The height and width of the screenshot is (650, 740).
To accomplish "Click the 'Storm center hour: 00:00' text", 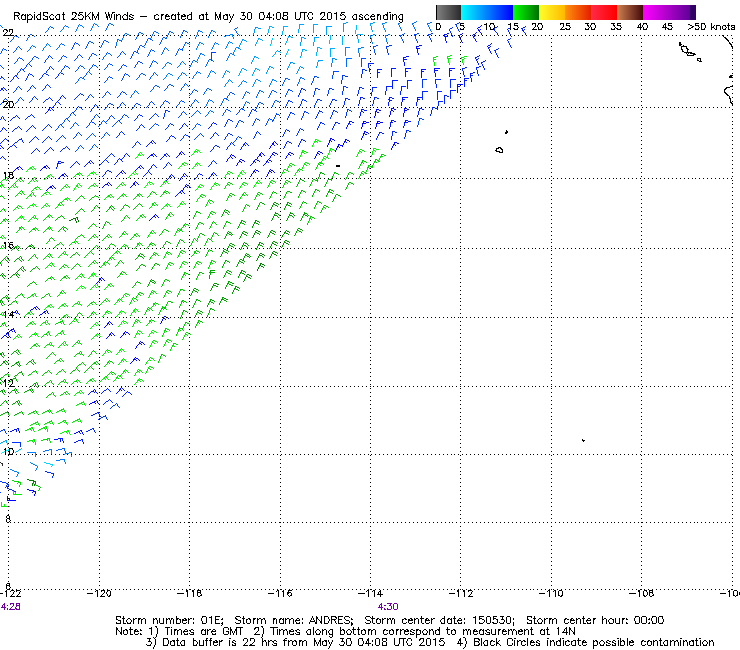I will (595, 620).
